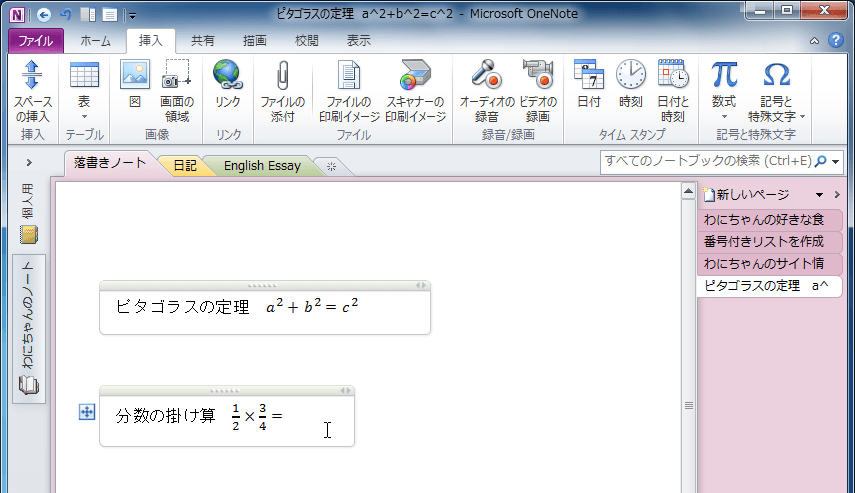This screenshot has width=855, height=493.
Task: Click the Table (表) icon
Action: coord(84,75)
